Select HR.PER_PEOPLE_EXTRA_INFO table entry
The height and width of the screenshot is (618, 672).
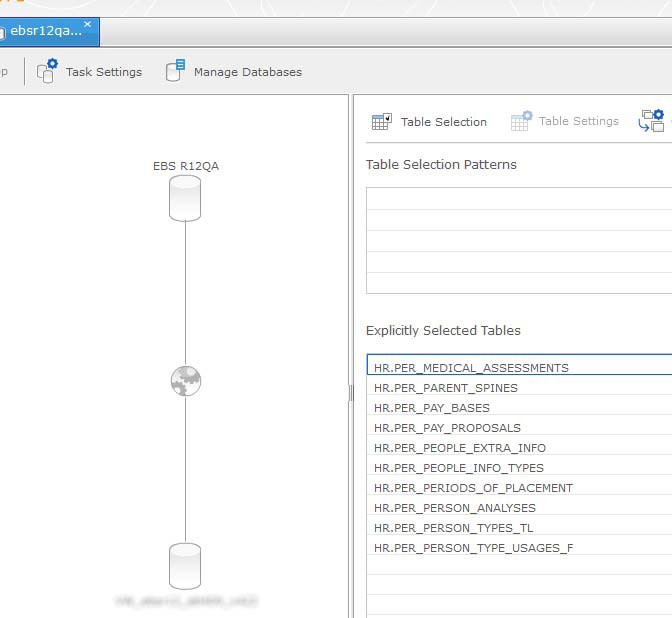click(x=459, y=448)
